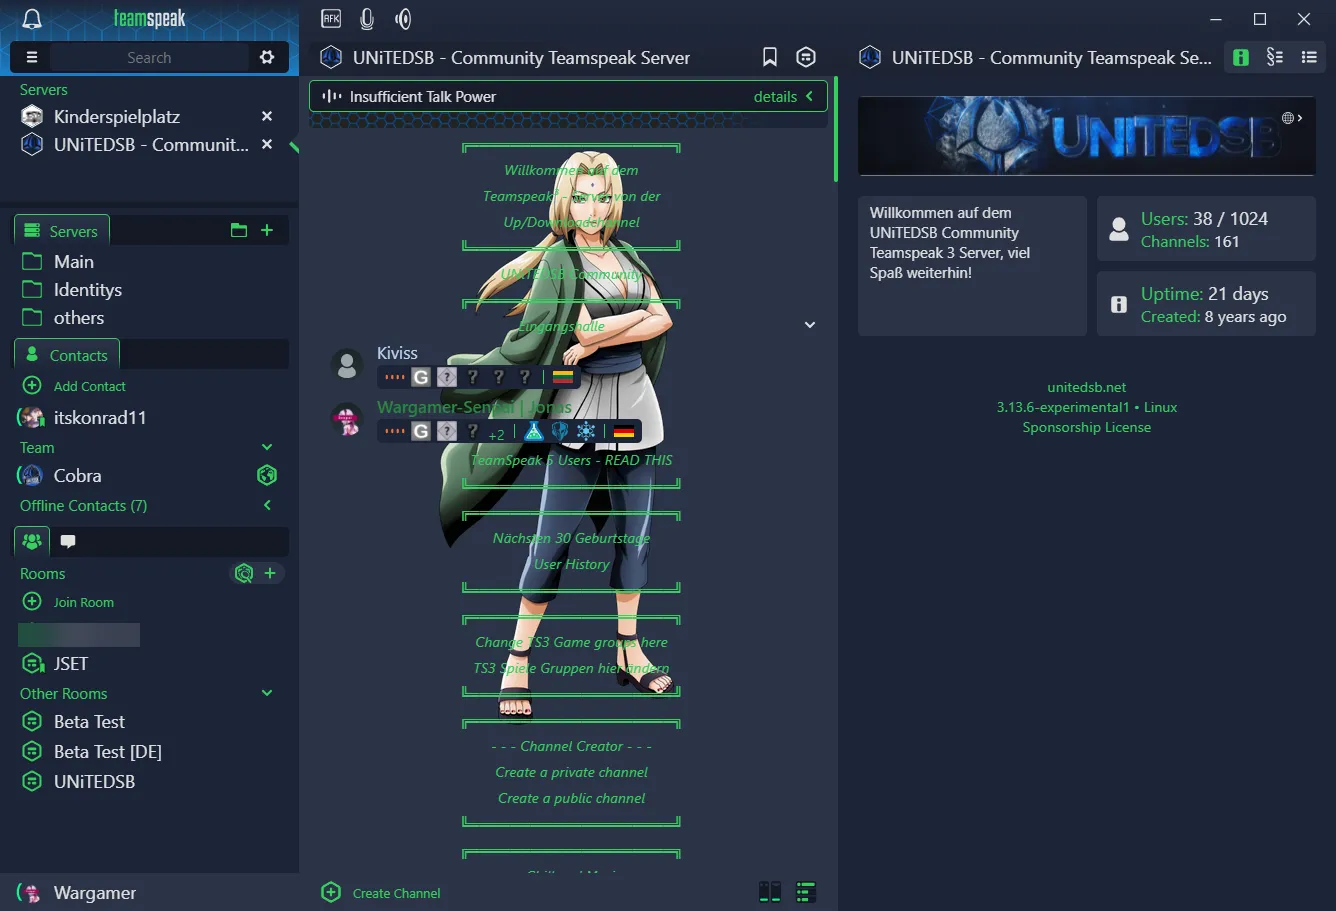Close the Kinderspielplatz server connection
Image resolution: width=1336 pixels, height=911 pixels.
(267, 117)
